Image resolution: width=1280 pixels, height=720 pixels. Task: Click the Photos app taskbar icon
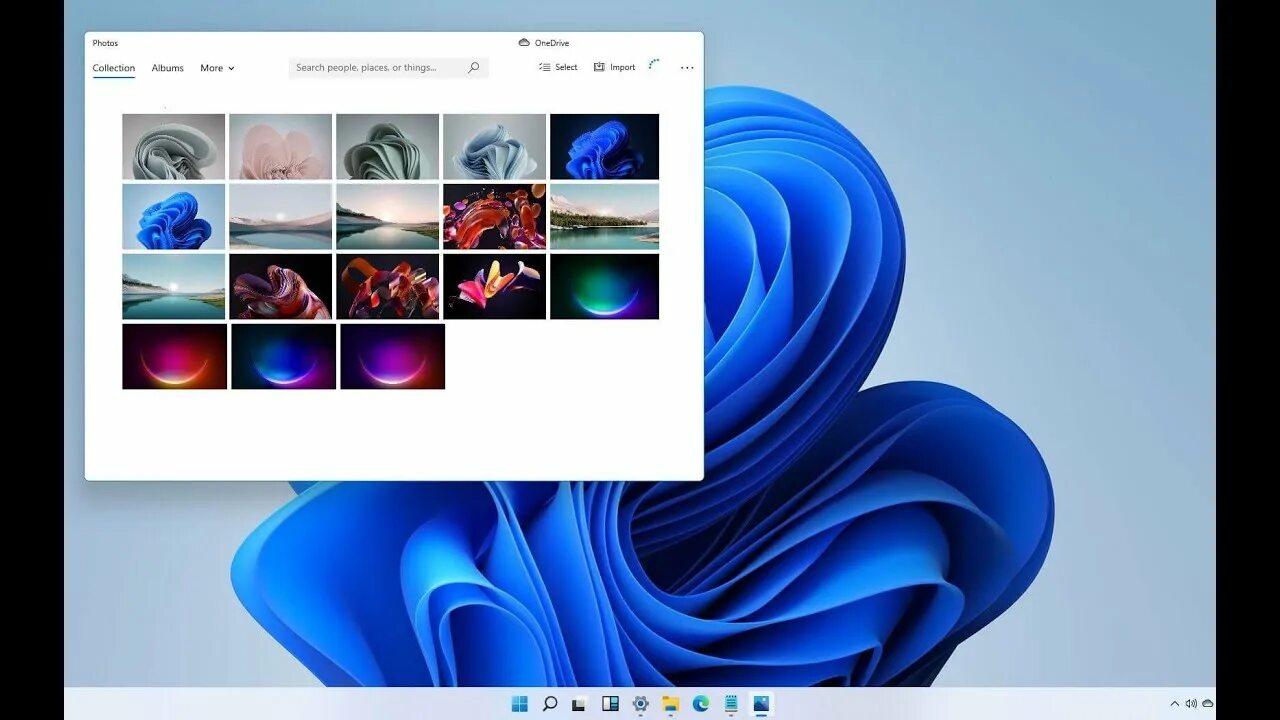pyautogui.click(x=761, y=704)
